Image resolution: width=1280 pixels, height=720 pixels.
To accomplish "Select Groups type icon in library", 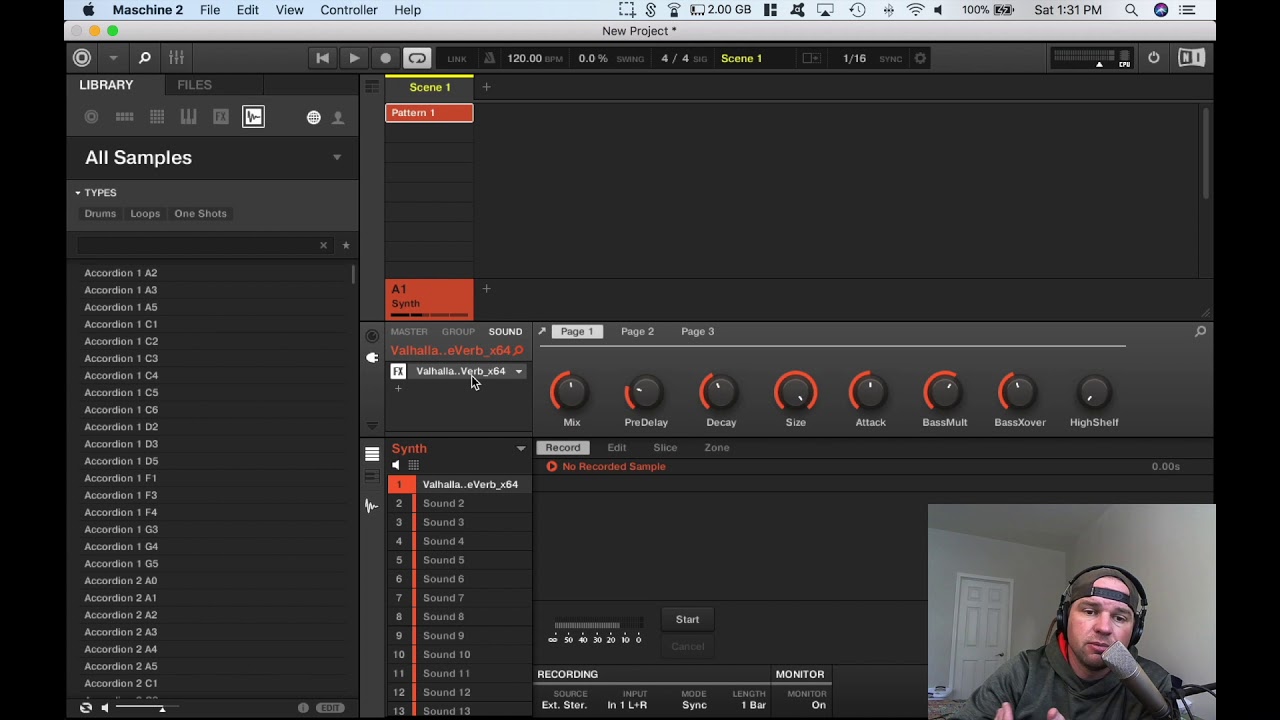I will click(124, 117).
